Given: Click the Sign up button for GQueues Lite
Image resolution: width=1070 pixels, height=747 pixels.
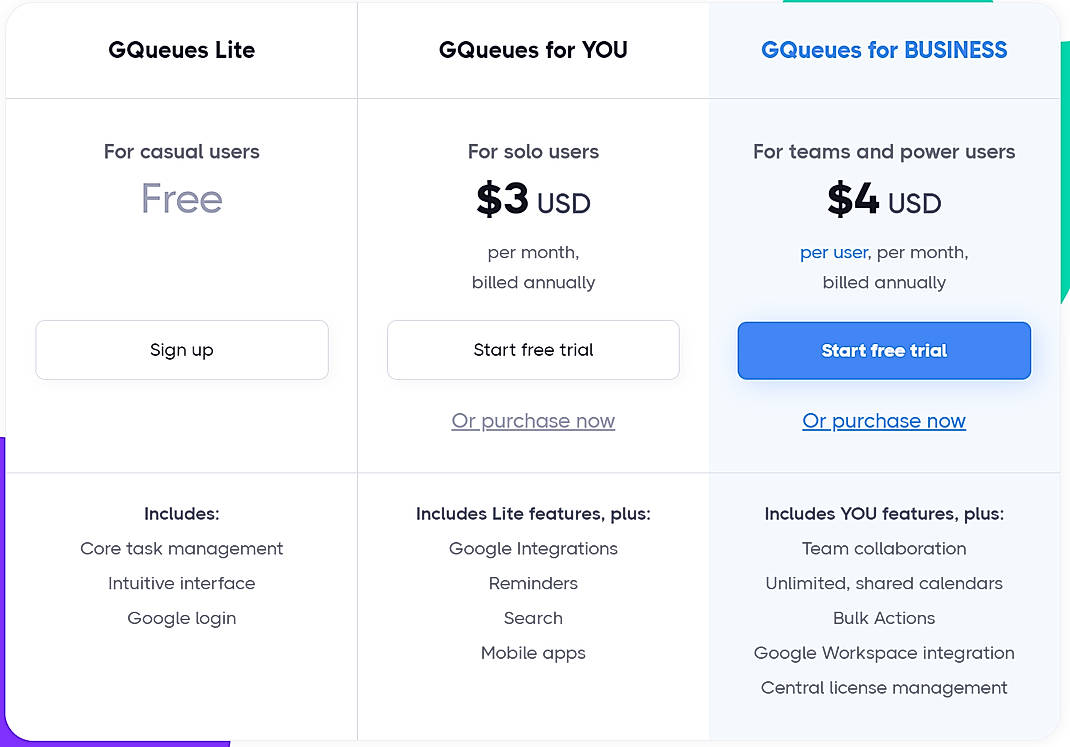Looking at the screenshot, I should pyautogui.click(x=181, y=350).
